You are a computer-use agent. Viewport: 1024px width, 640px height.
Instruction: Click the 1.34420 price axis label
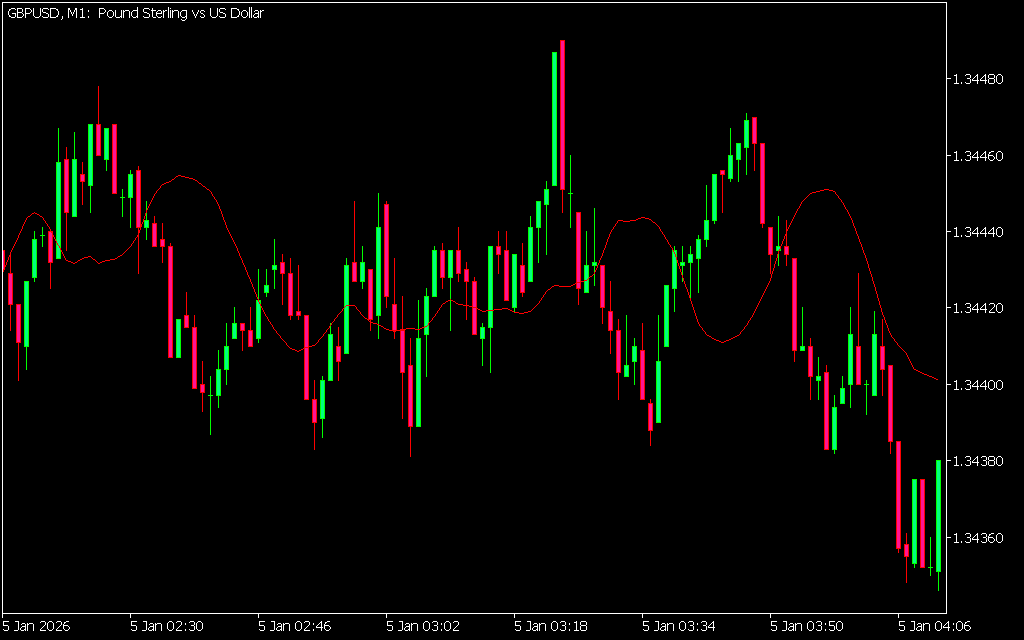click(981, 309)
